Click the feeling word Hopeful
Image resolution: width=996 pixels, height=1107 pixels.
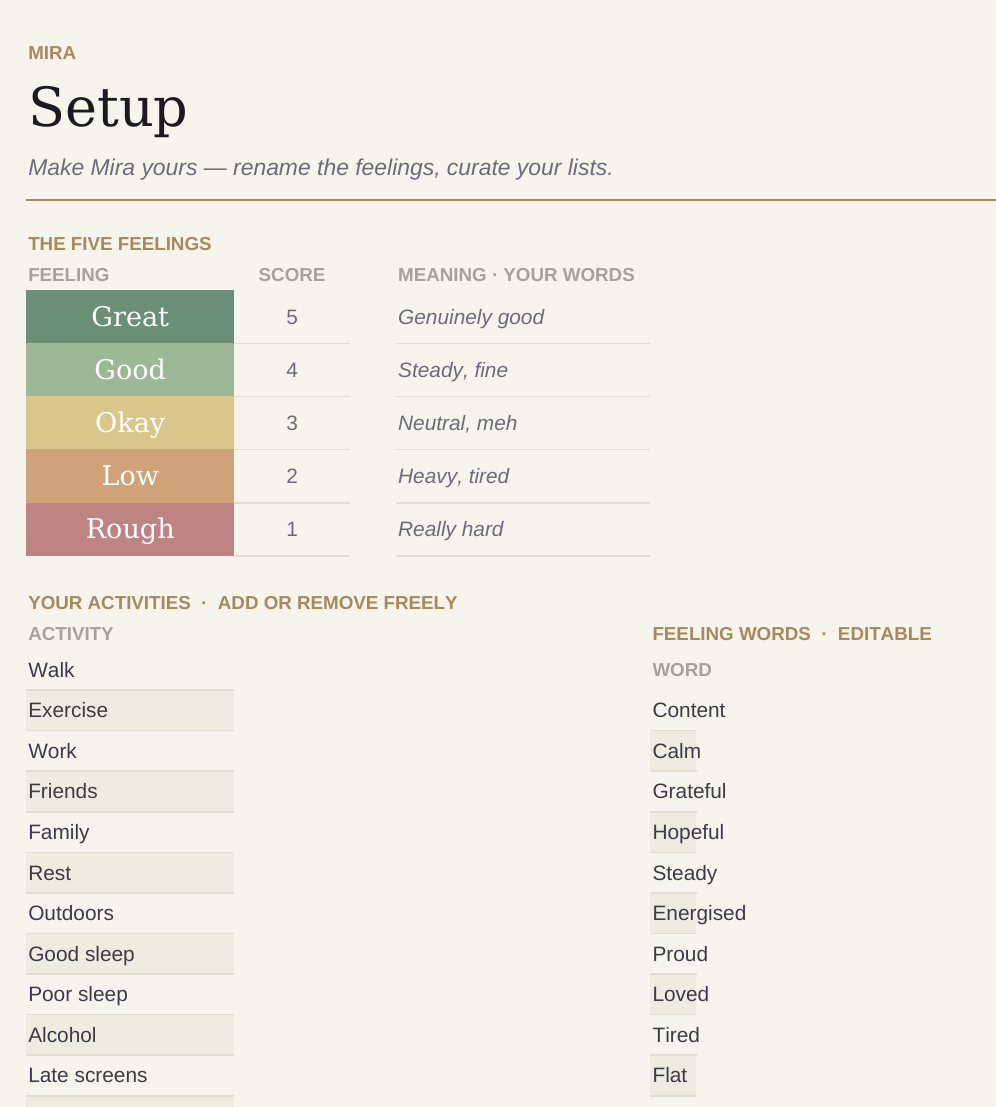click(688, 832)
